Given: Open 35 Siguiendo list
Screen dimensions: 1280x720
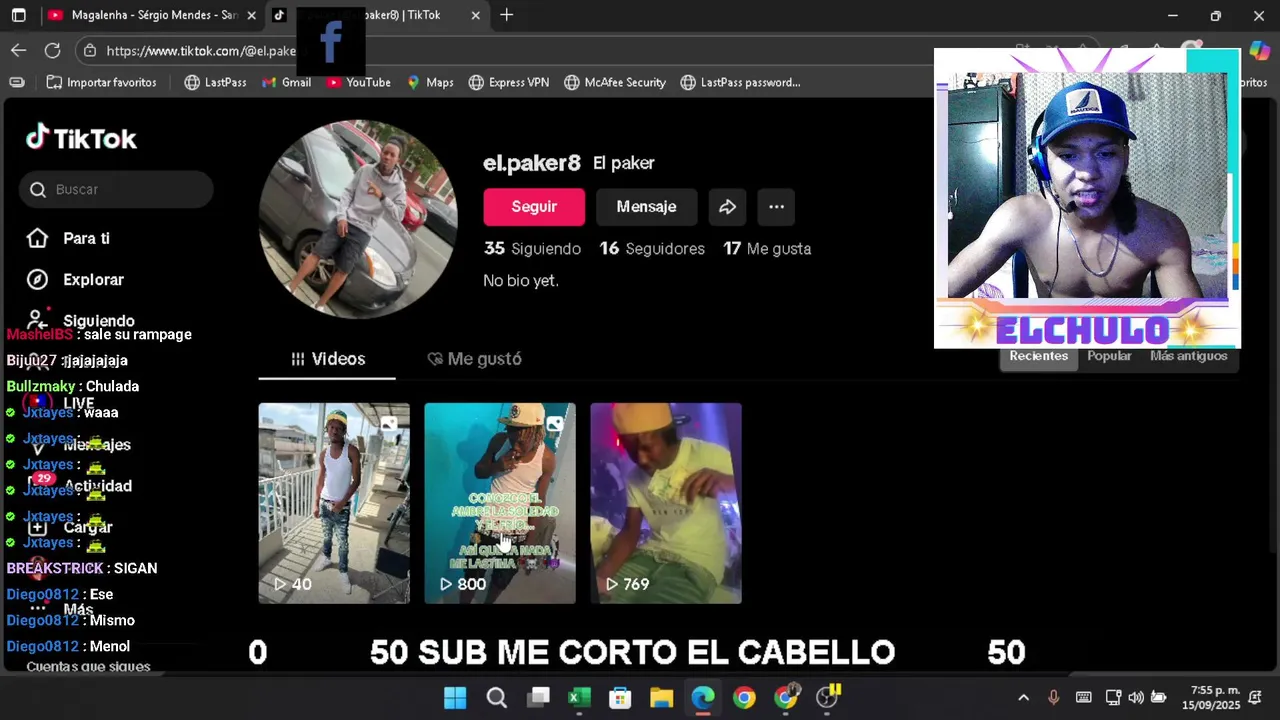Looking at the screenshot, I should [532, 248].
